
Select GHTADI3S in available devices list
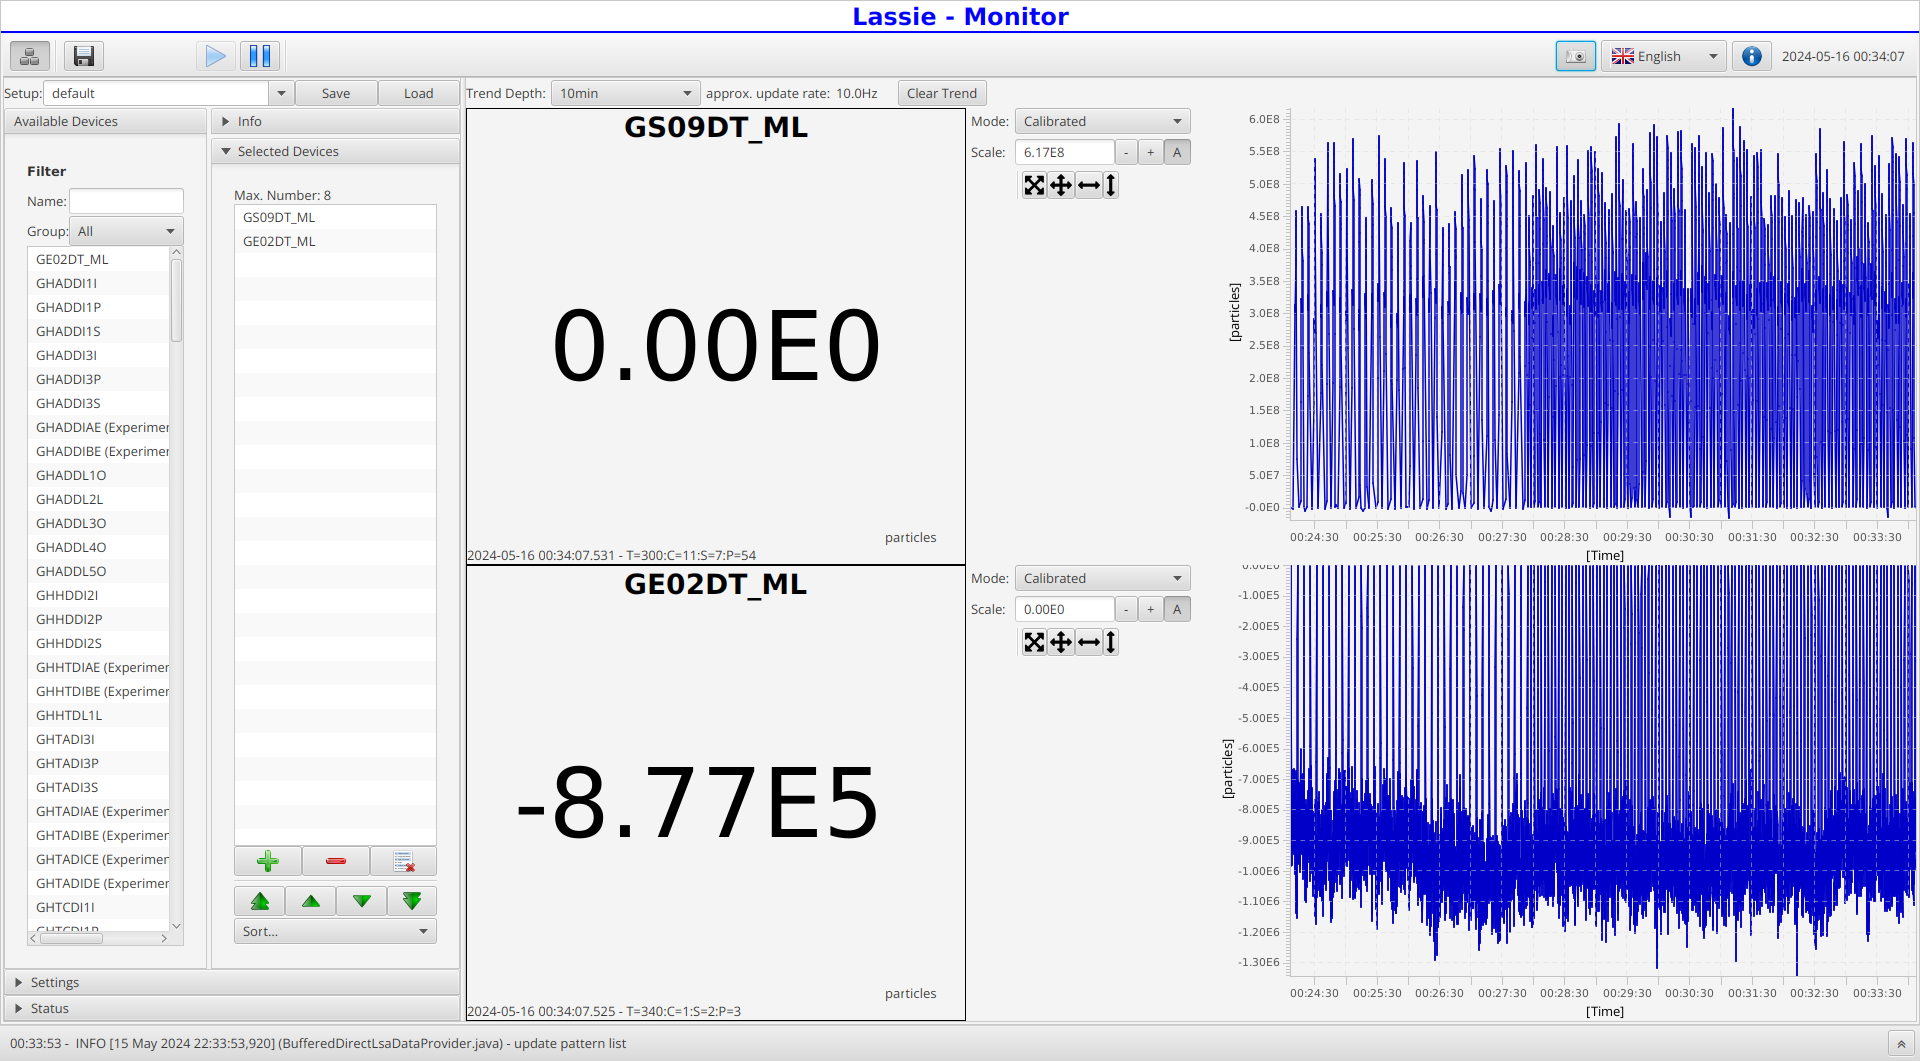(99, 787)
